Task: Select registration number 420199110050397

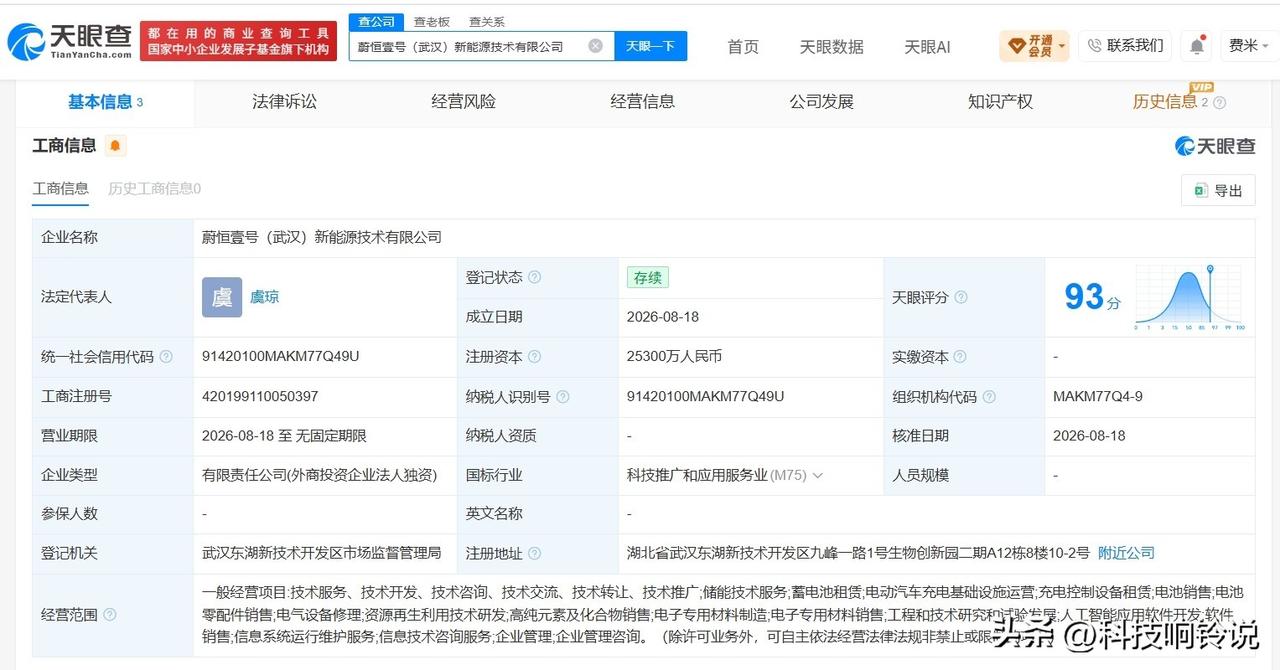Action: 260,397
